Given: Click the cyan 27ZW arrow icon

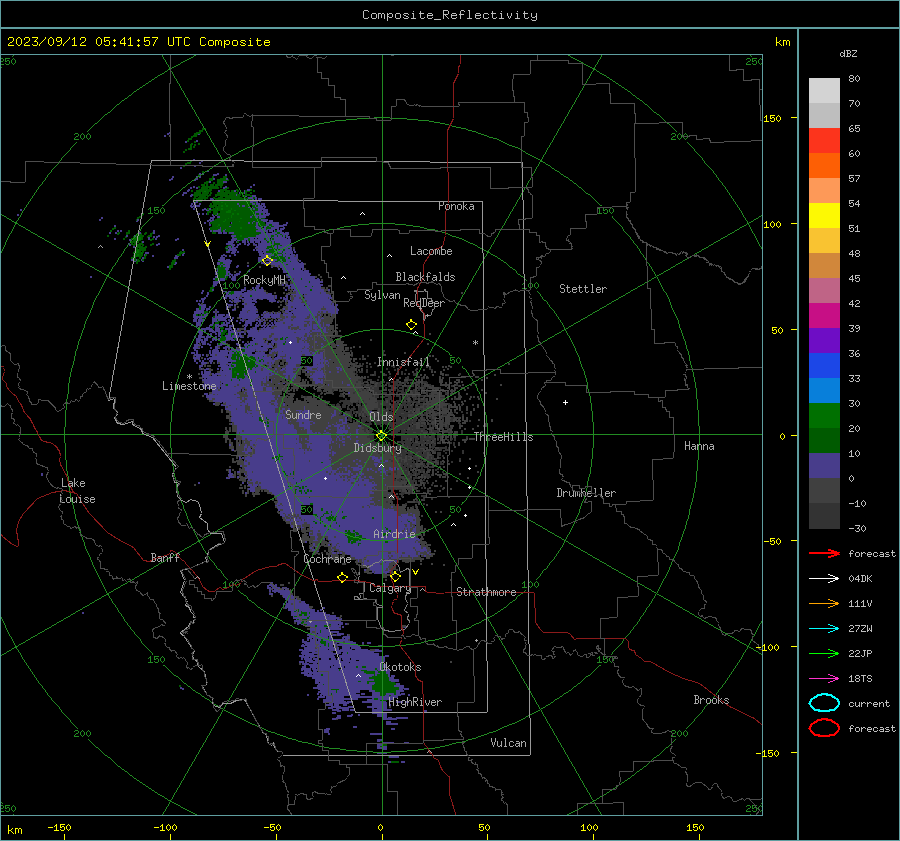Looking at the screenshot, I should (824, 629).
